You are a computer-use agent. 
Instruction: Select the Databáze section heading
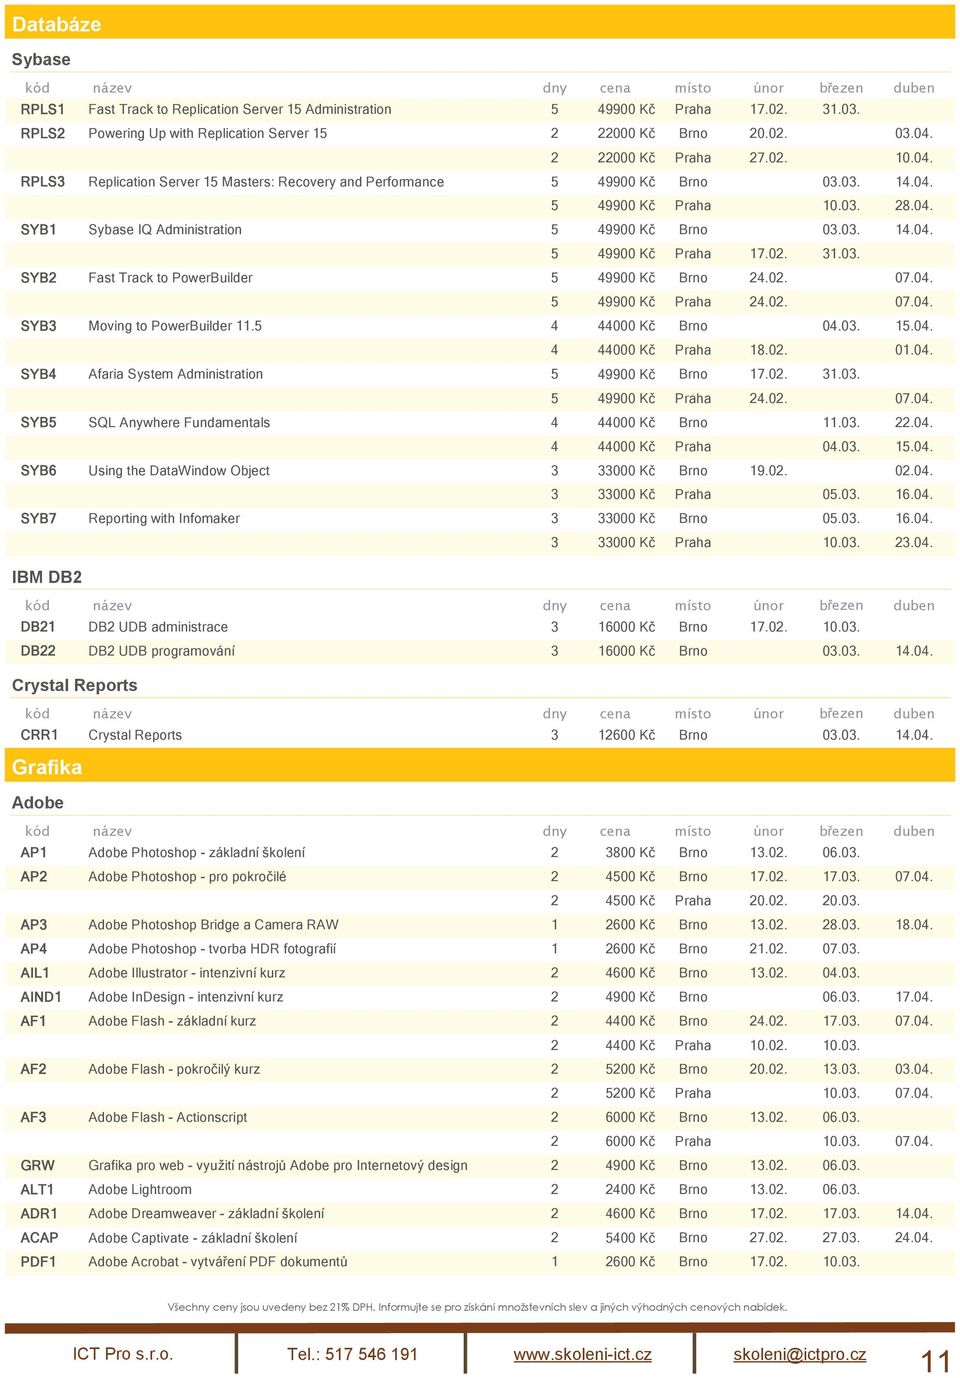pyautogui.click(x=56, y=24)
